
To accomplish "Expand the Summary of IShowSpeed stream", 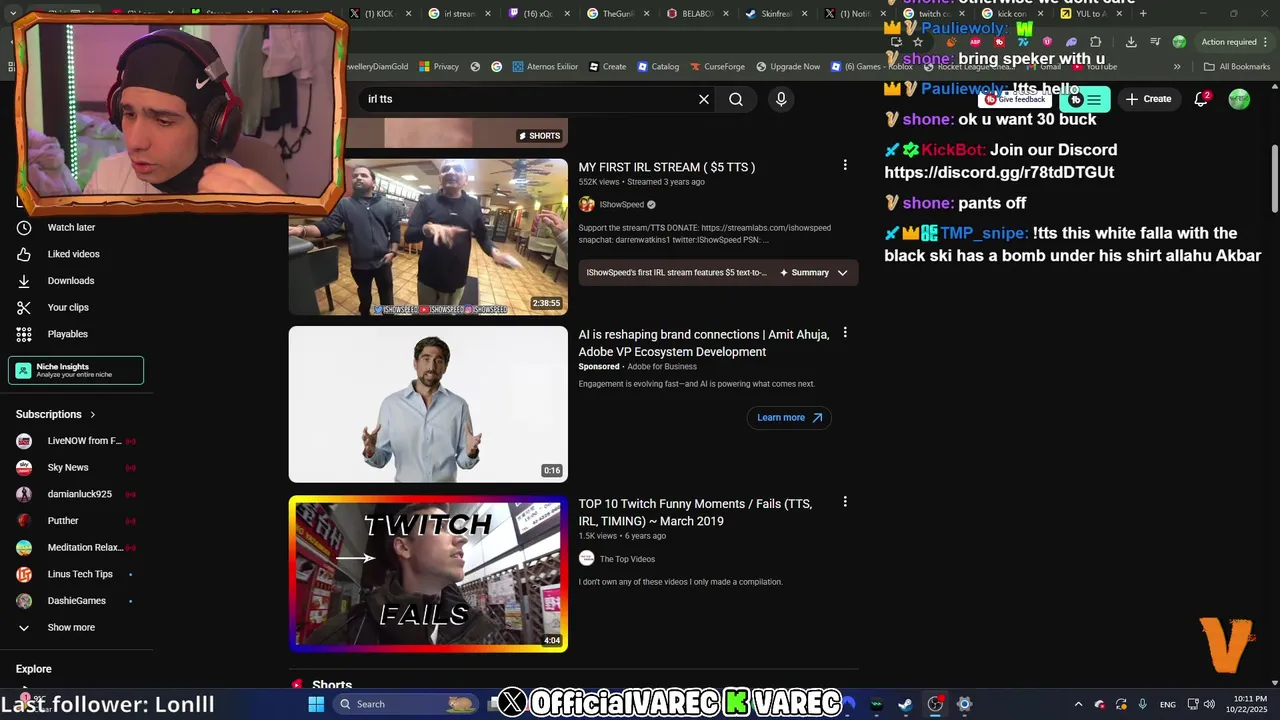I will [x=814, y=272].
